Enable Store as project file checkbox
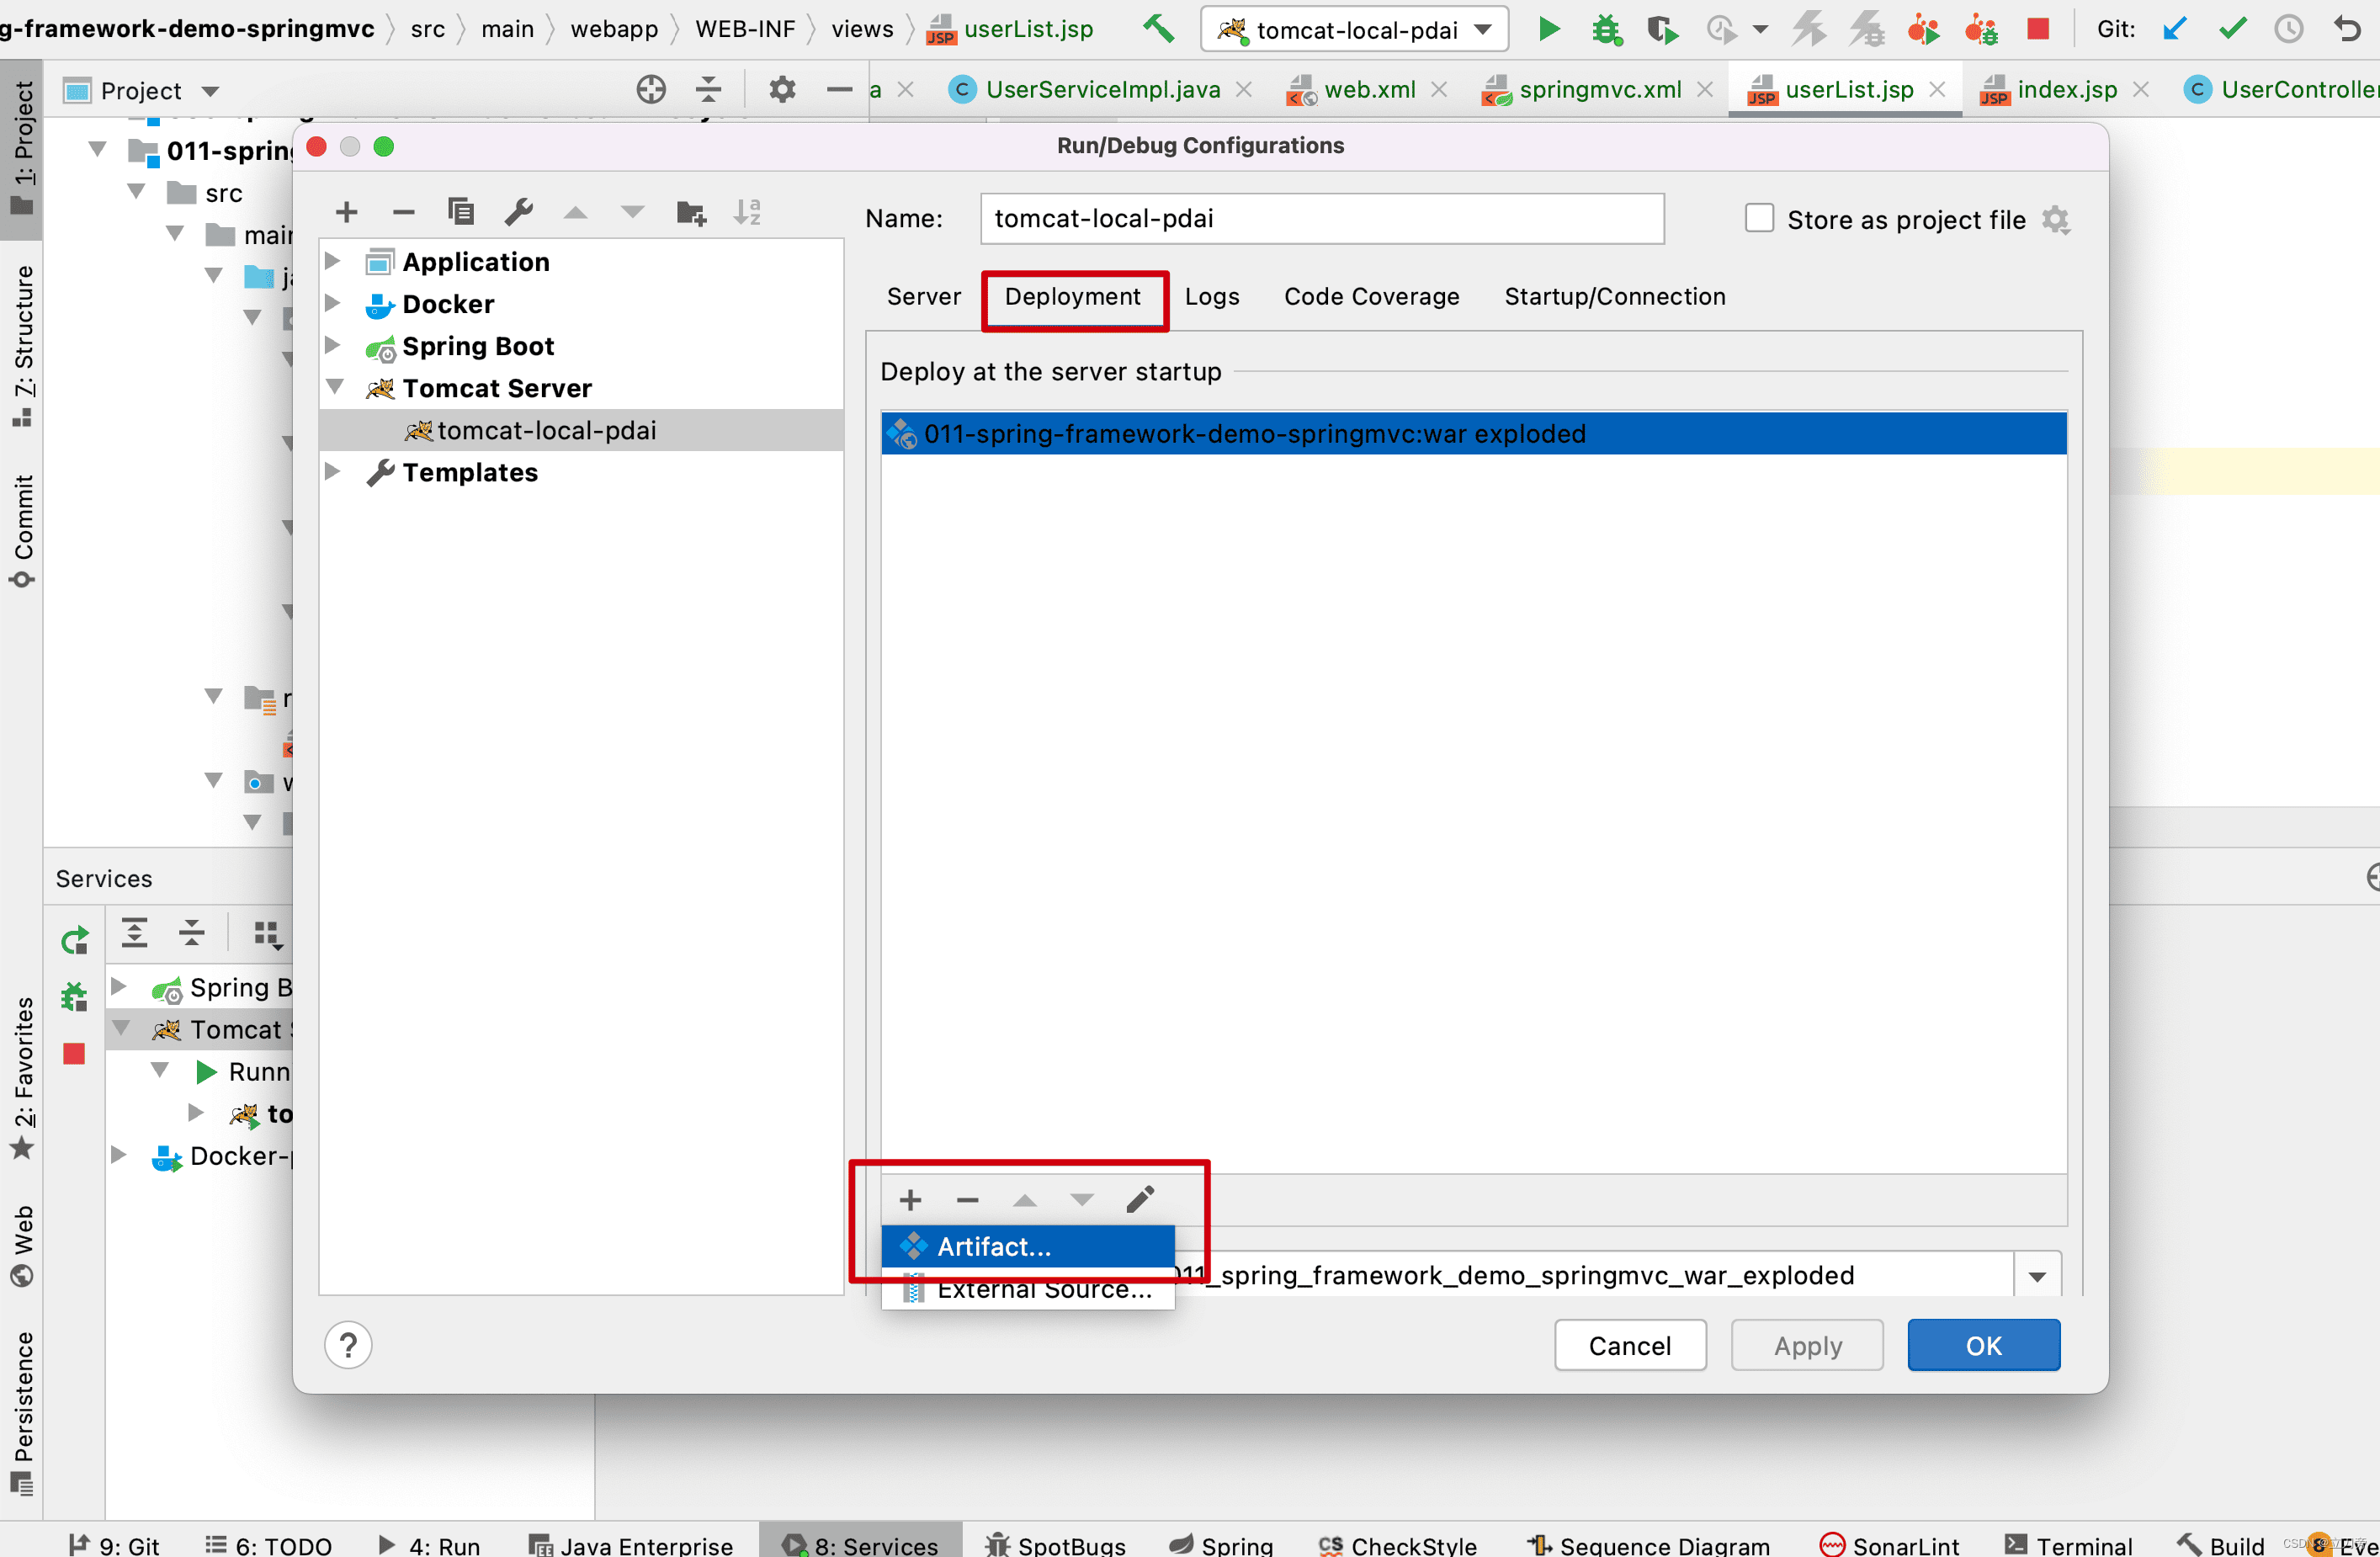 (x=1759, y=219)
